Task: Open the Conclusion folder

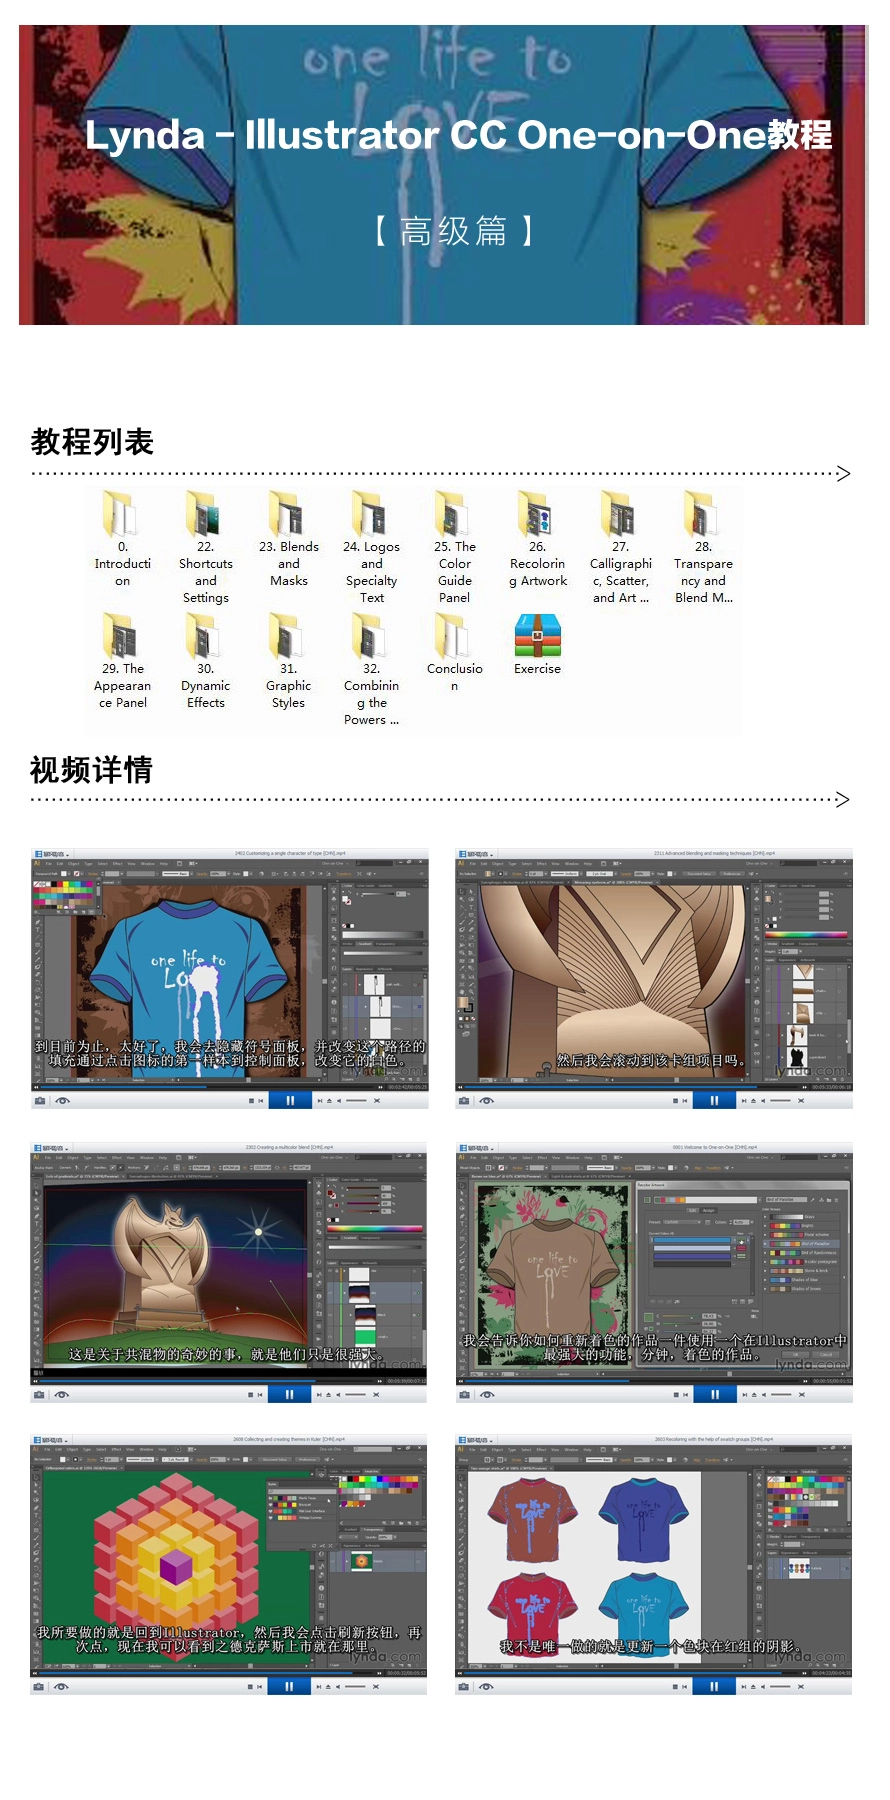Action: pyautogui.click(x=454, y=652)
